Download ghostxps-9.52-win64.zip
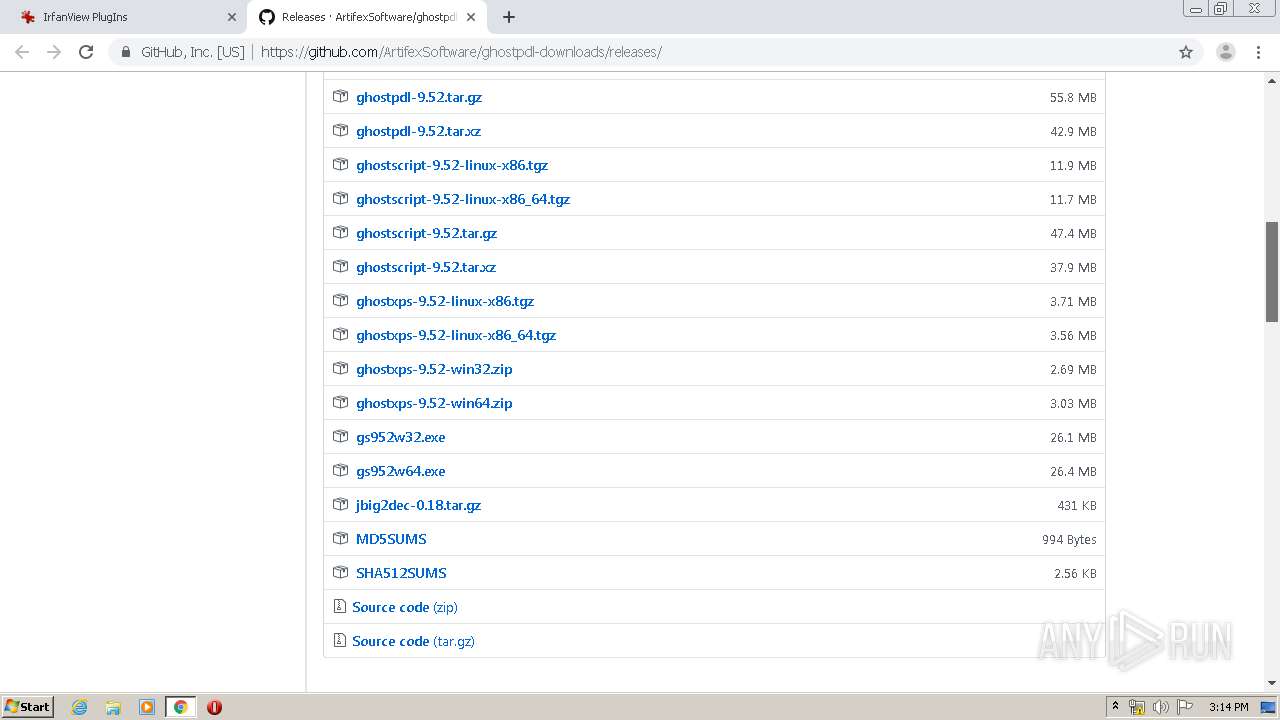This screenshot has width=1280, height=720. click(434, 403)
